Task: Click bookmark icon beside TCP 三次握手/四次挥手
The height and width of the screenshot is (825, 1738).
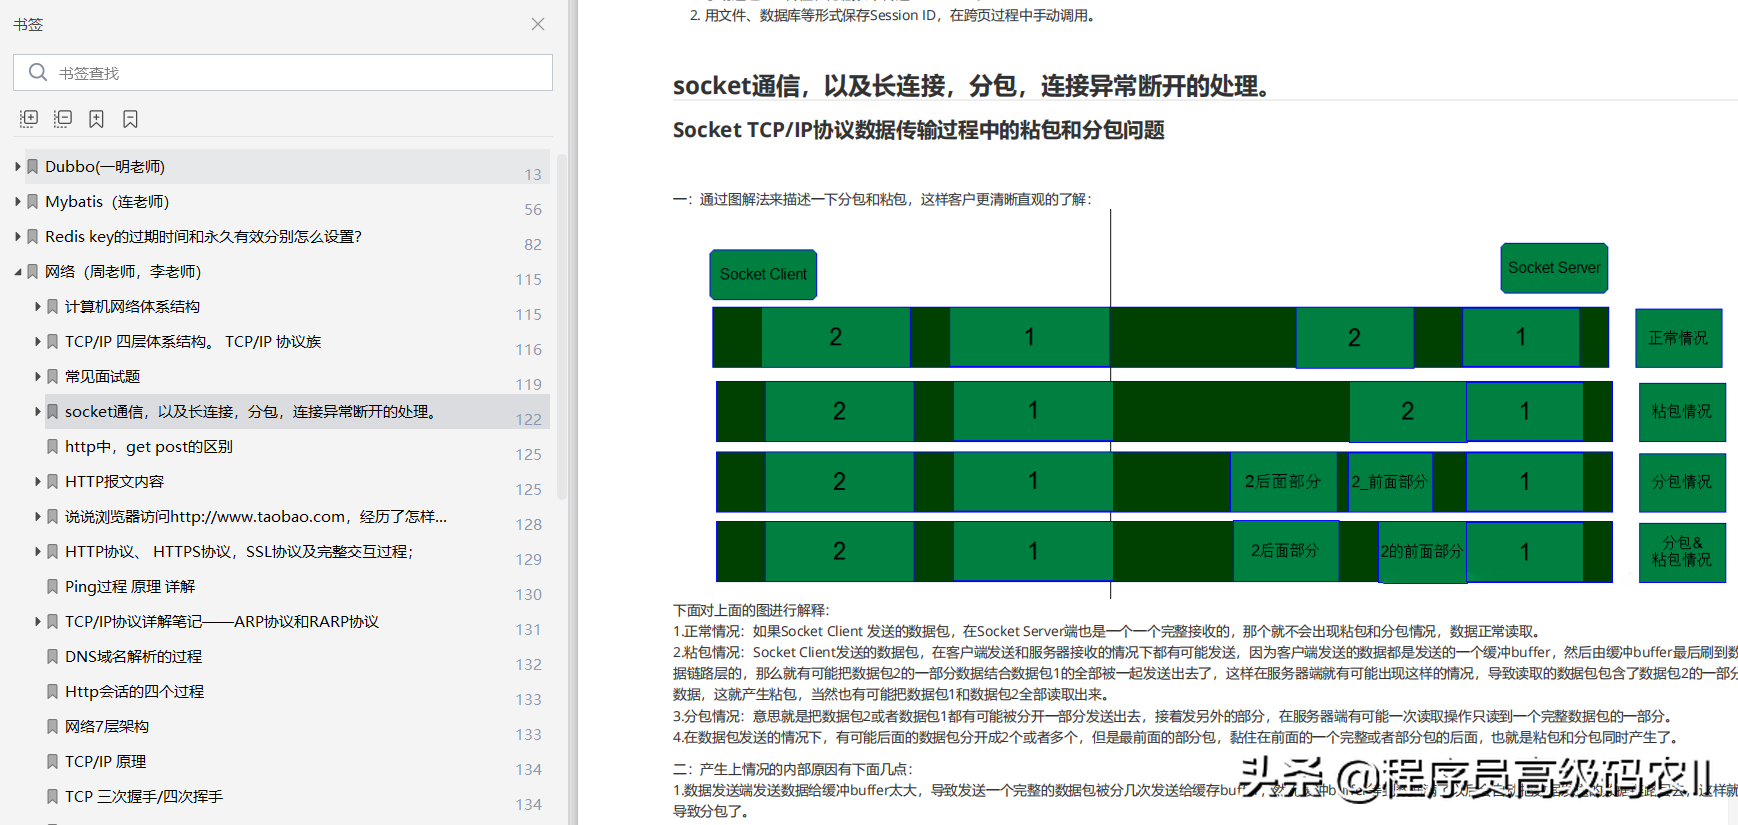Action: (53, 796)
